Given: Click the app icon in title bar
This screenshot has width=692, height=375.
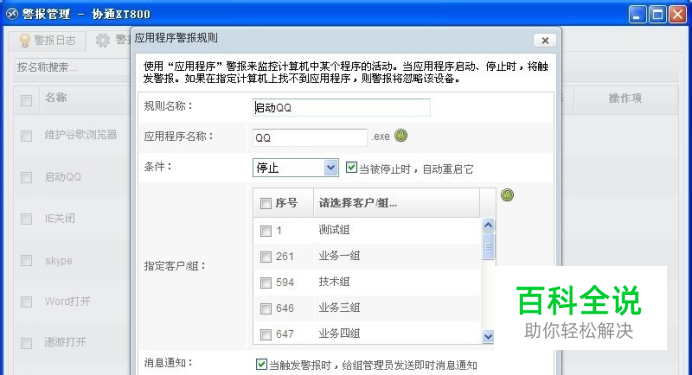Looking at the screenshot, I should pyautogui.click(x=12, y=14).
